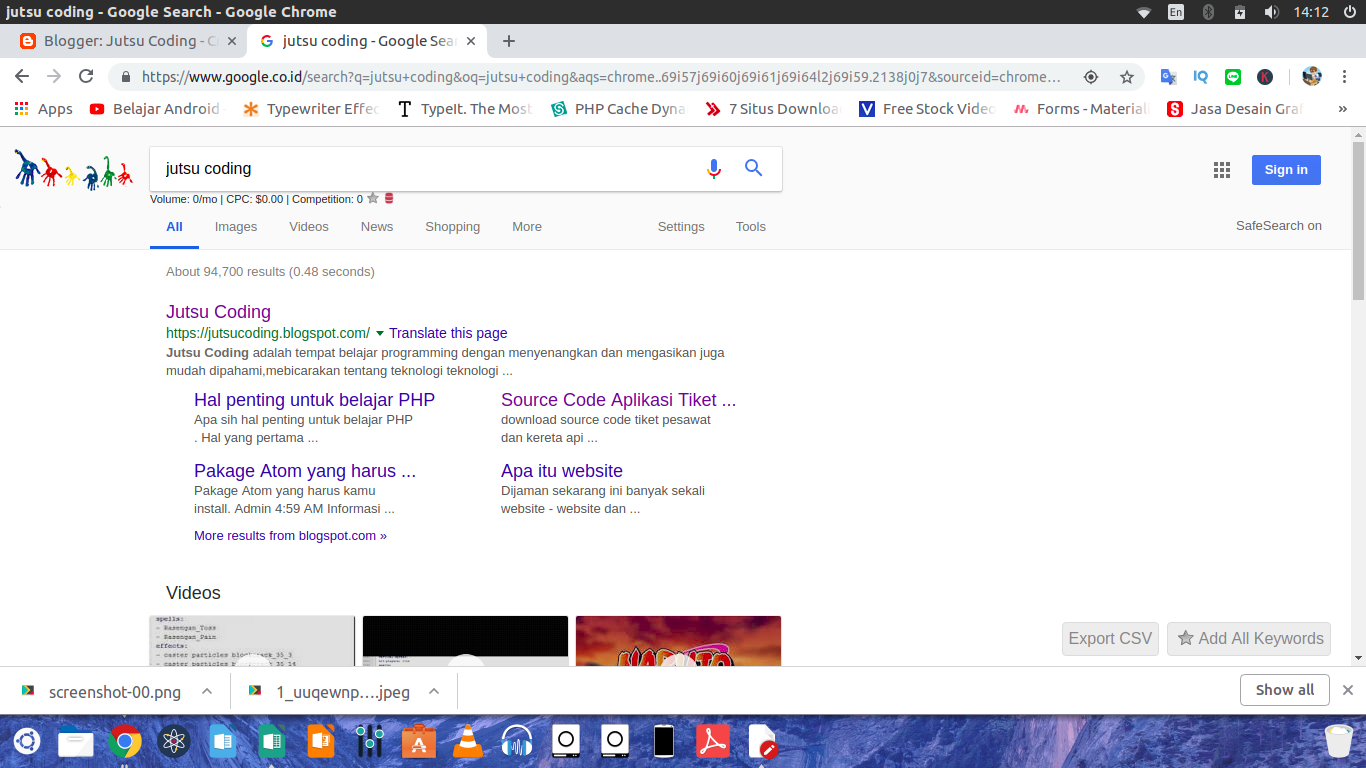
Task: Start voice search with the microphone
Action: point(714,168)
